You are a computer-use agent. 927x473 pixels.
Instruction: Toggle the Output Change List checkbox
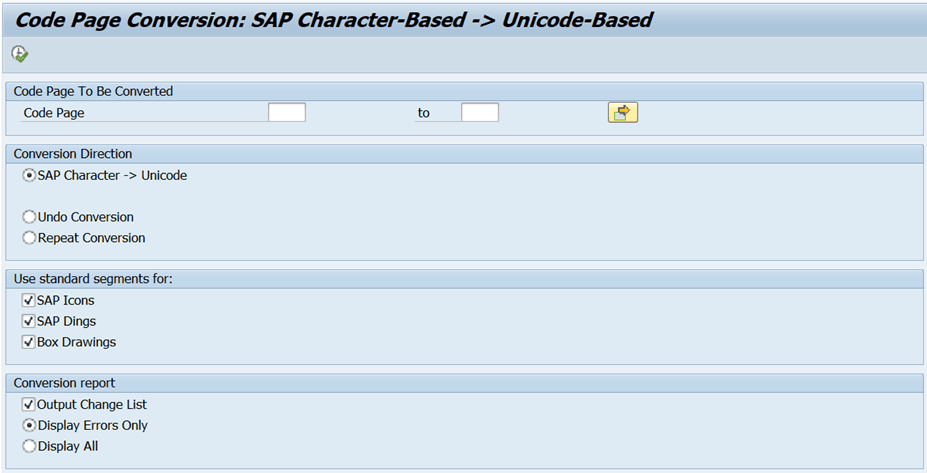pyautogui.click(x=28, y=404)
